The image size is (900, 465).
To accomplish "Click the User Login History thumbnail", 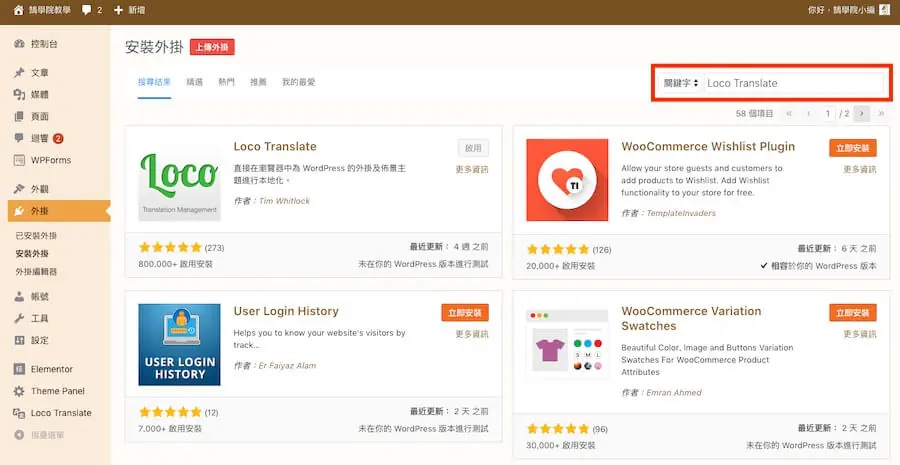I will point(180,344).
